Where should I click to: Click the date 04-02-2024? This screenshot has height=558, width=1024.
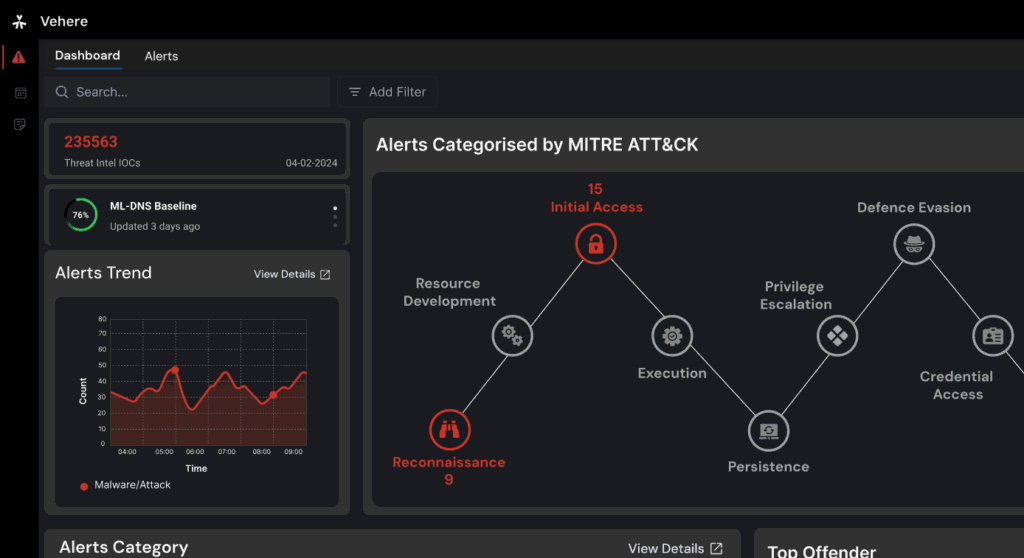[x=312, y=163]
